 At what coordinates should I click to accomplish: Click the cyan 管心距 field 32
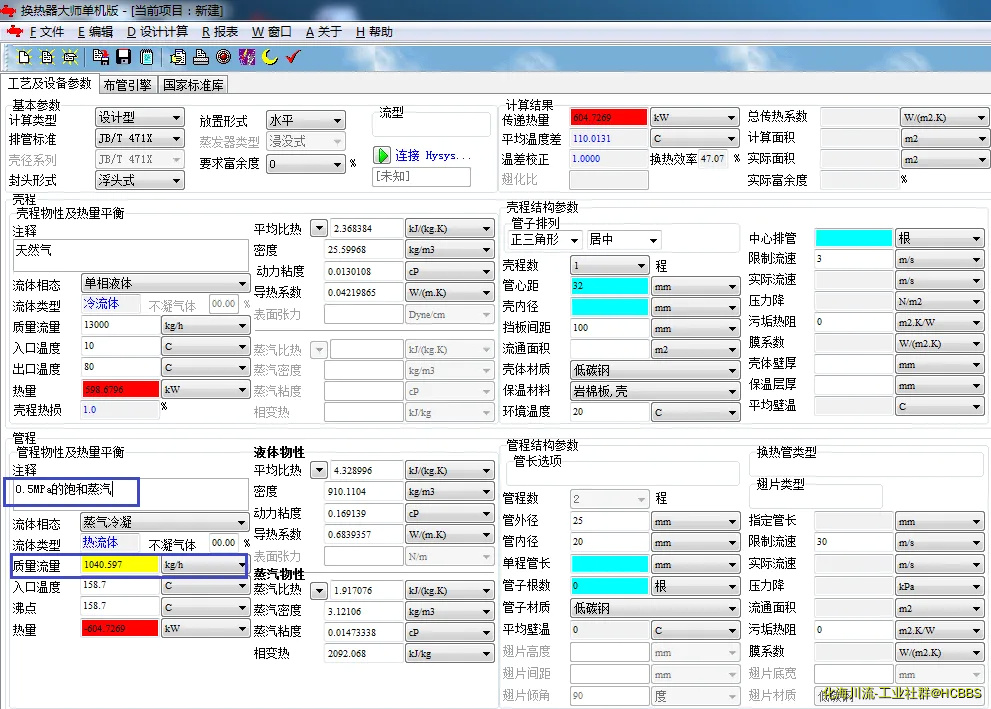tap(610, 286)
